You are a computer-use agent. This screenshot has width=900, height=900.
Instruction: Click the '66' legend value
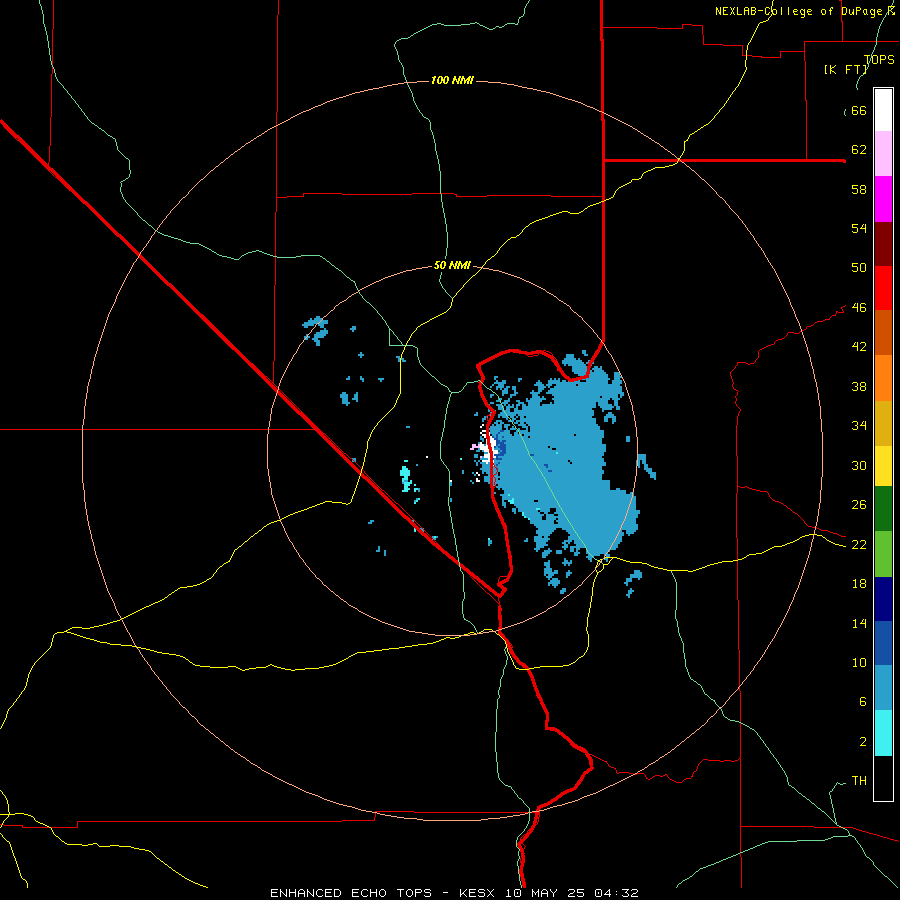(x=859, y=111)
